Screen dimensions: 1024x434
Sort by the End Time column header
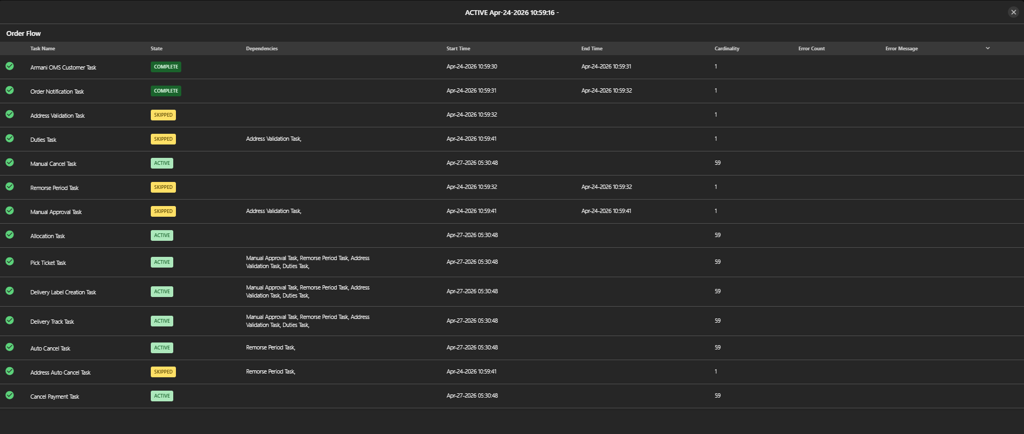coord(592,49)
